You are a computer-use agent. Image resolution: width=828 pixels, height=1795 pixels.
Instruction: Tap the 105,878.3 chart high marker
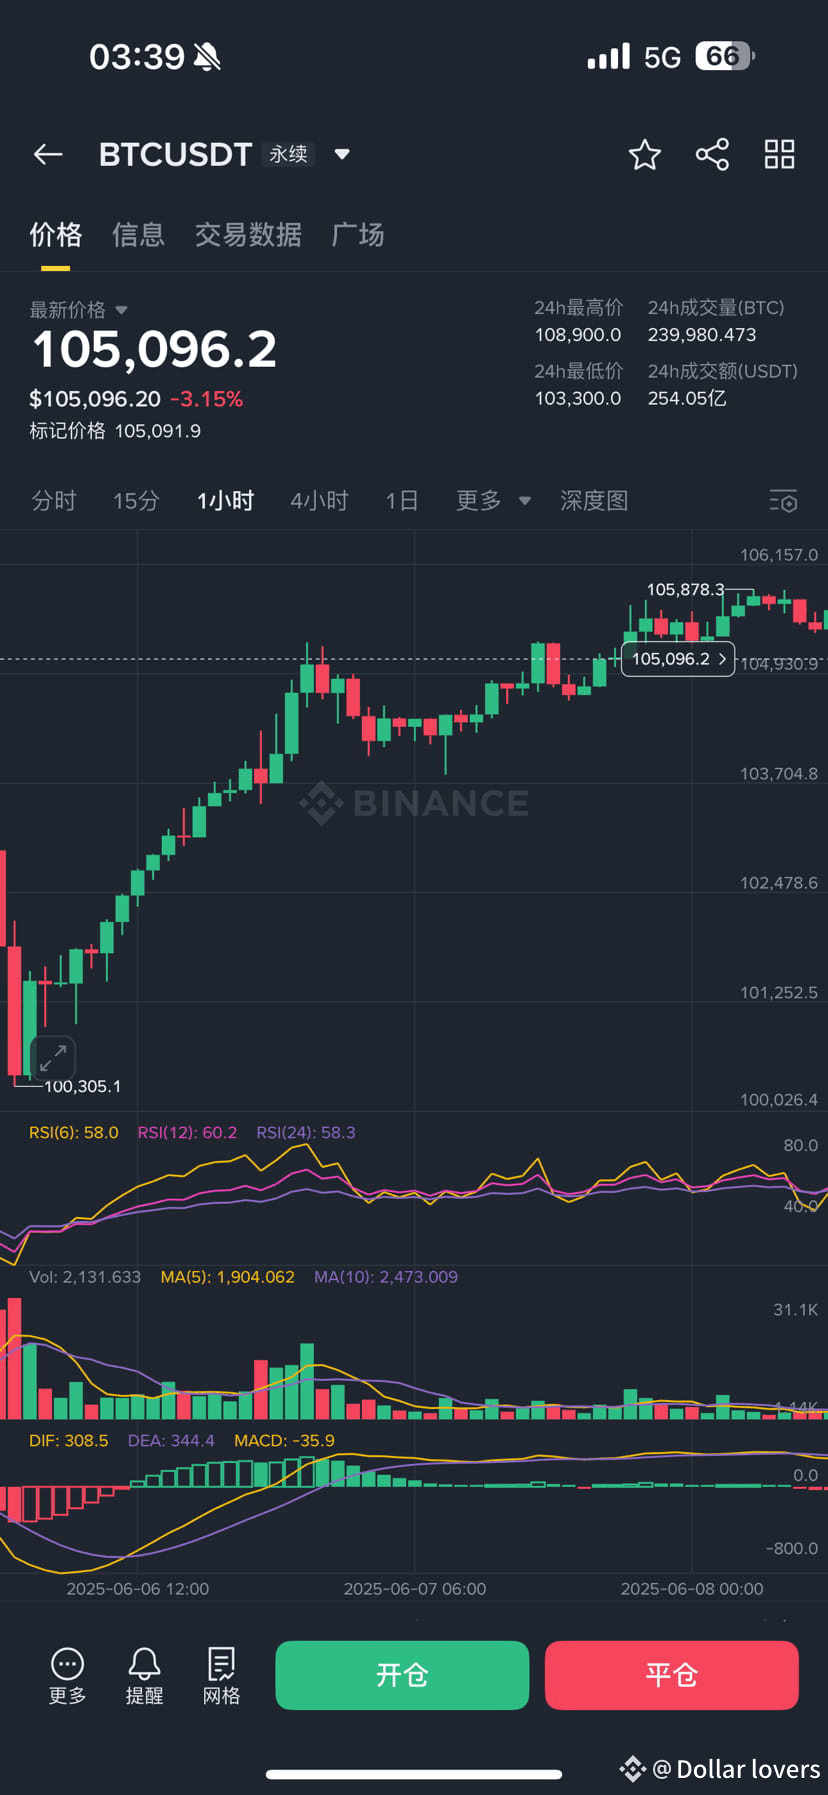(685, 590)
